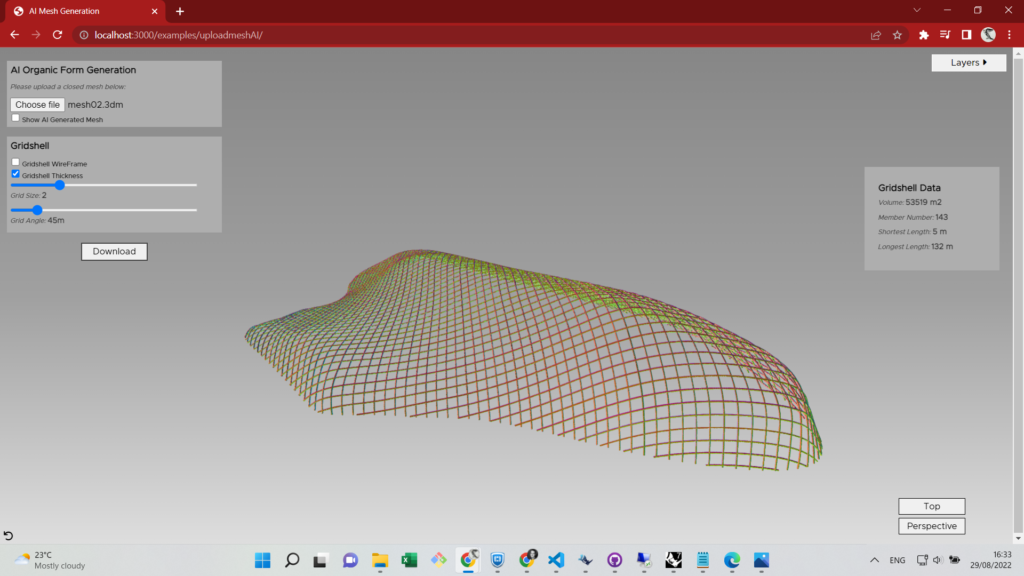Open the browser side panel icon

[966, 35]
